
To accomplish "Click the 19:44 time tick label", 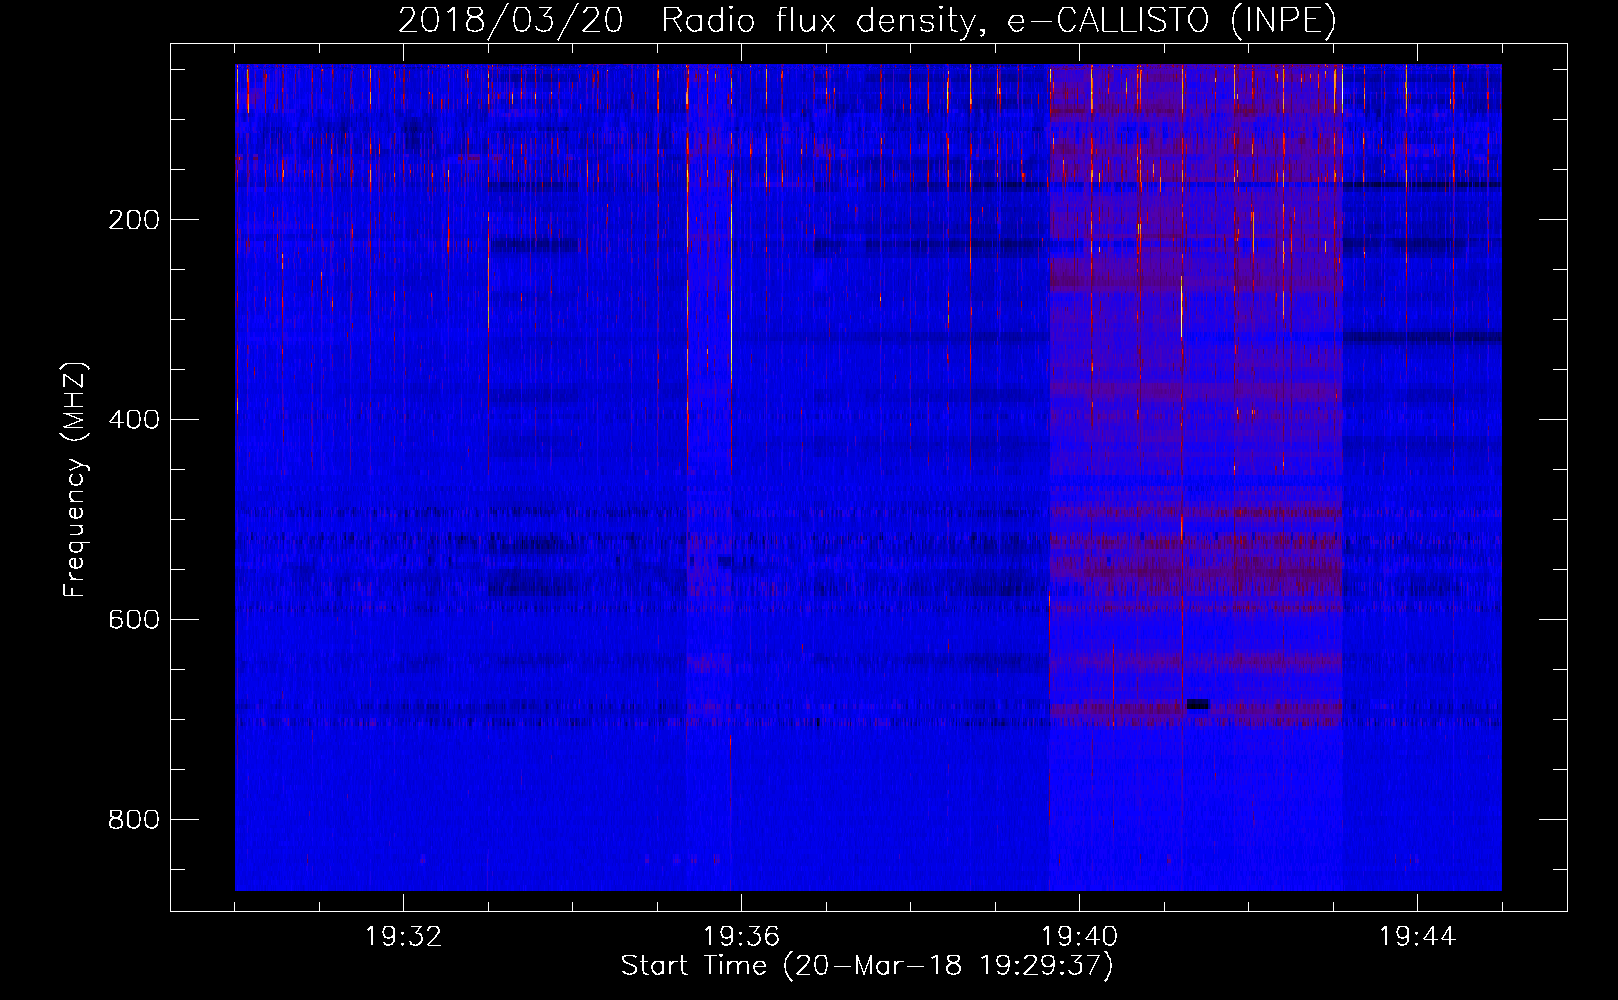I will tap(1417, 937).
